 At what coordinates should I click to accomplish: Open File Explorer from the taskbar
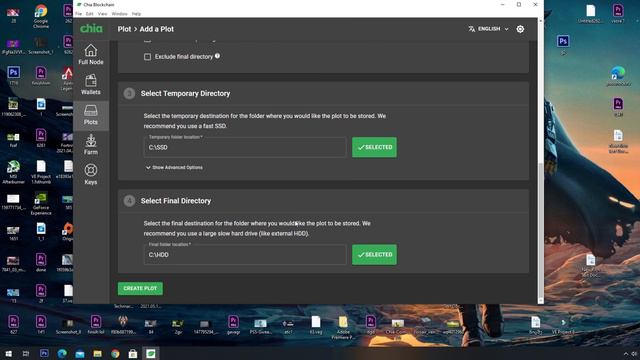pos(98,353)
